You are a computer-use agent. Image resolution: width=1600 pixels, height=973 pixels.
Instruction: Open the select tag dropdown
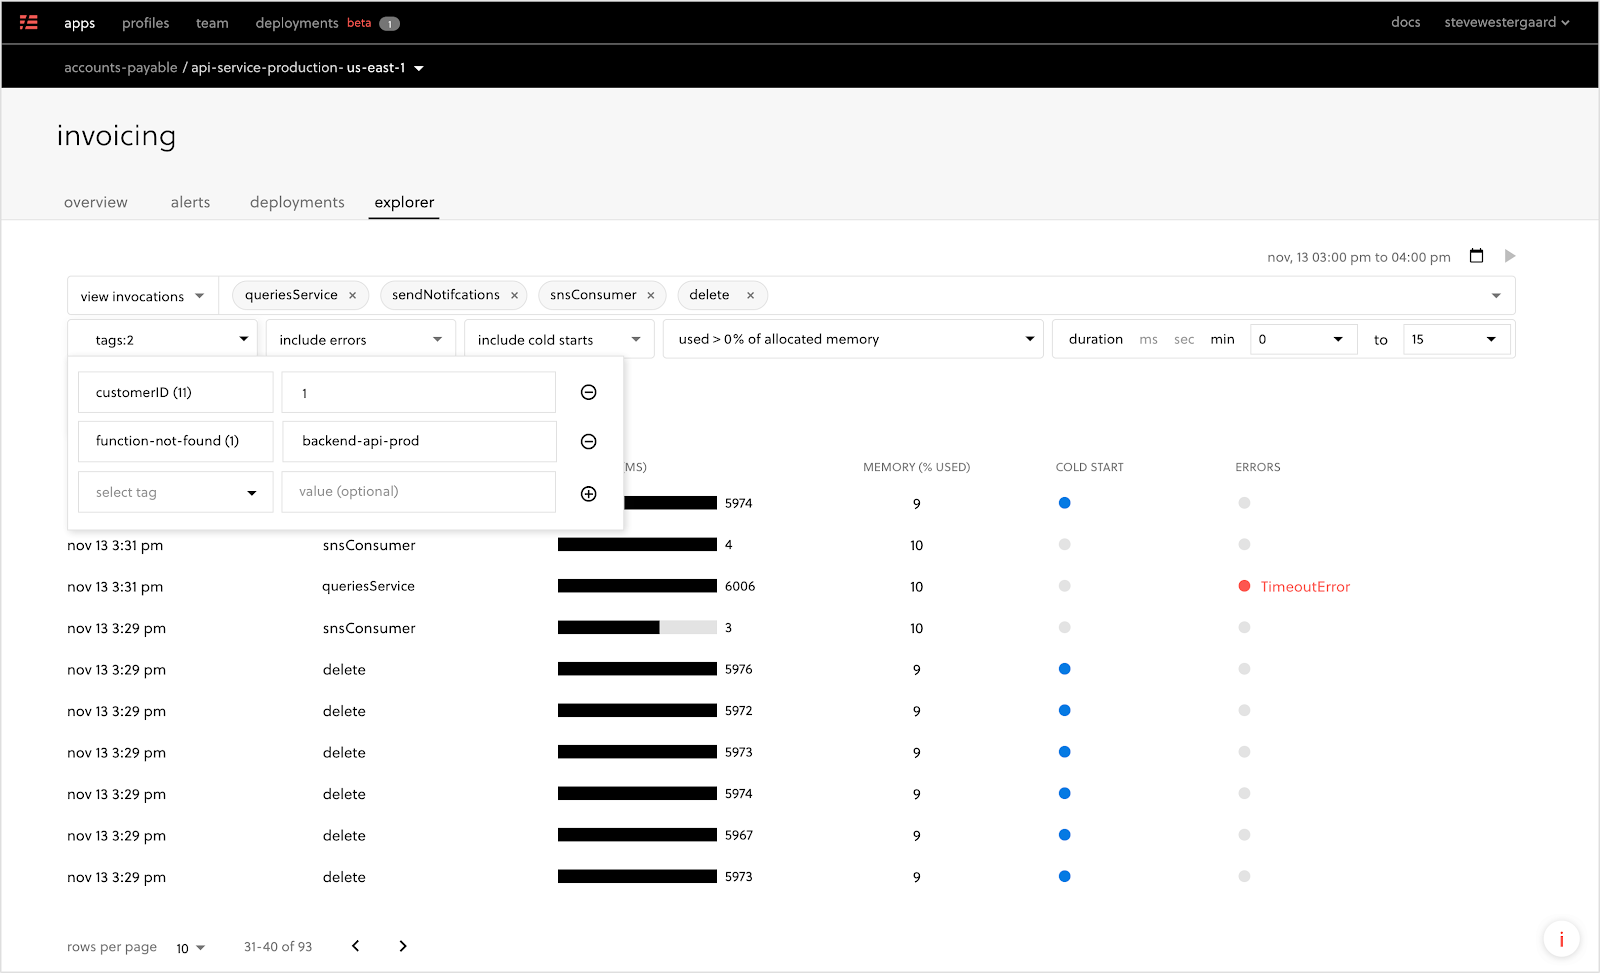(x=175, y=492)
